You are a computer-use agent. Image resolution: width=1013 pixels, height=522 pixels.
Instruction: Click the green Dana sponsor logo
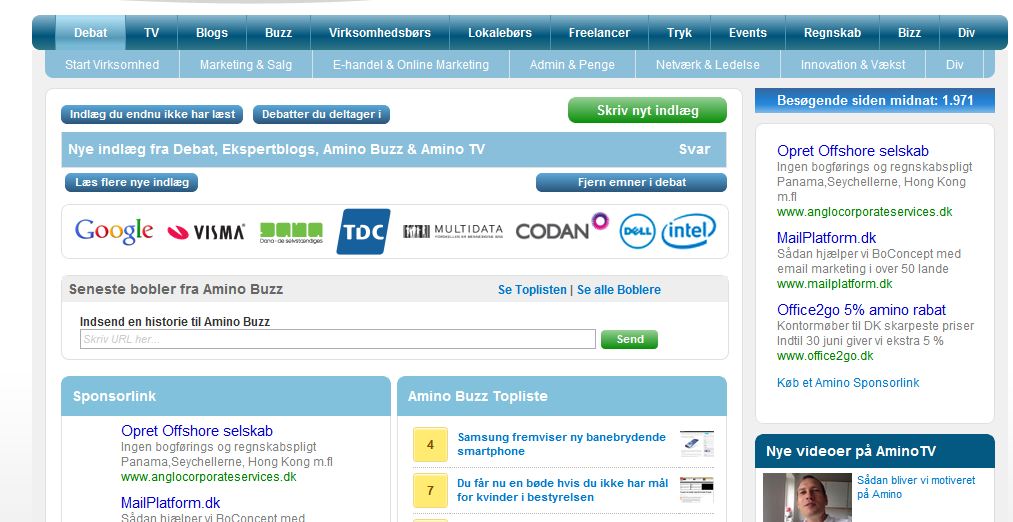[x=291, y=232]
